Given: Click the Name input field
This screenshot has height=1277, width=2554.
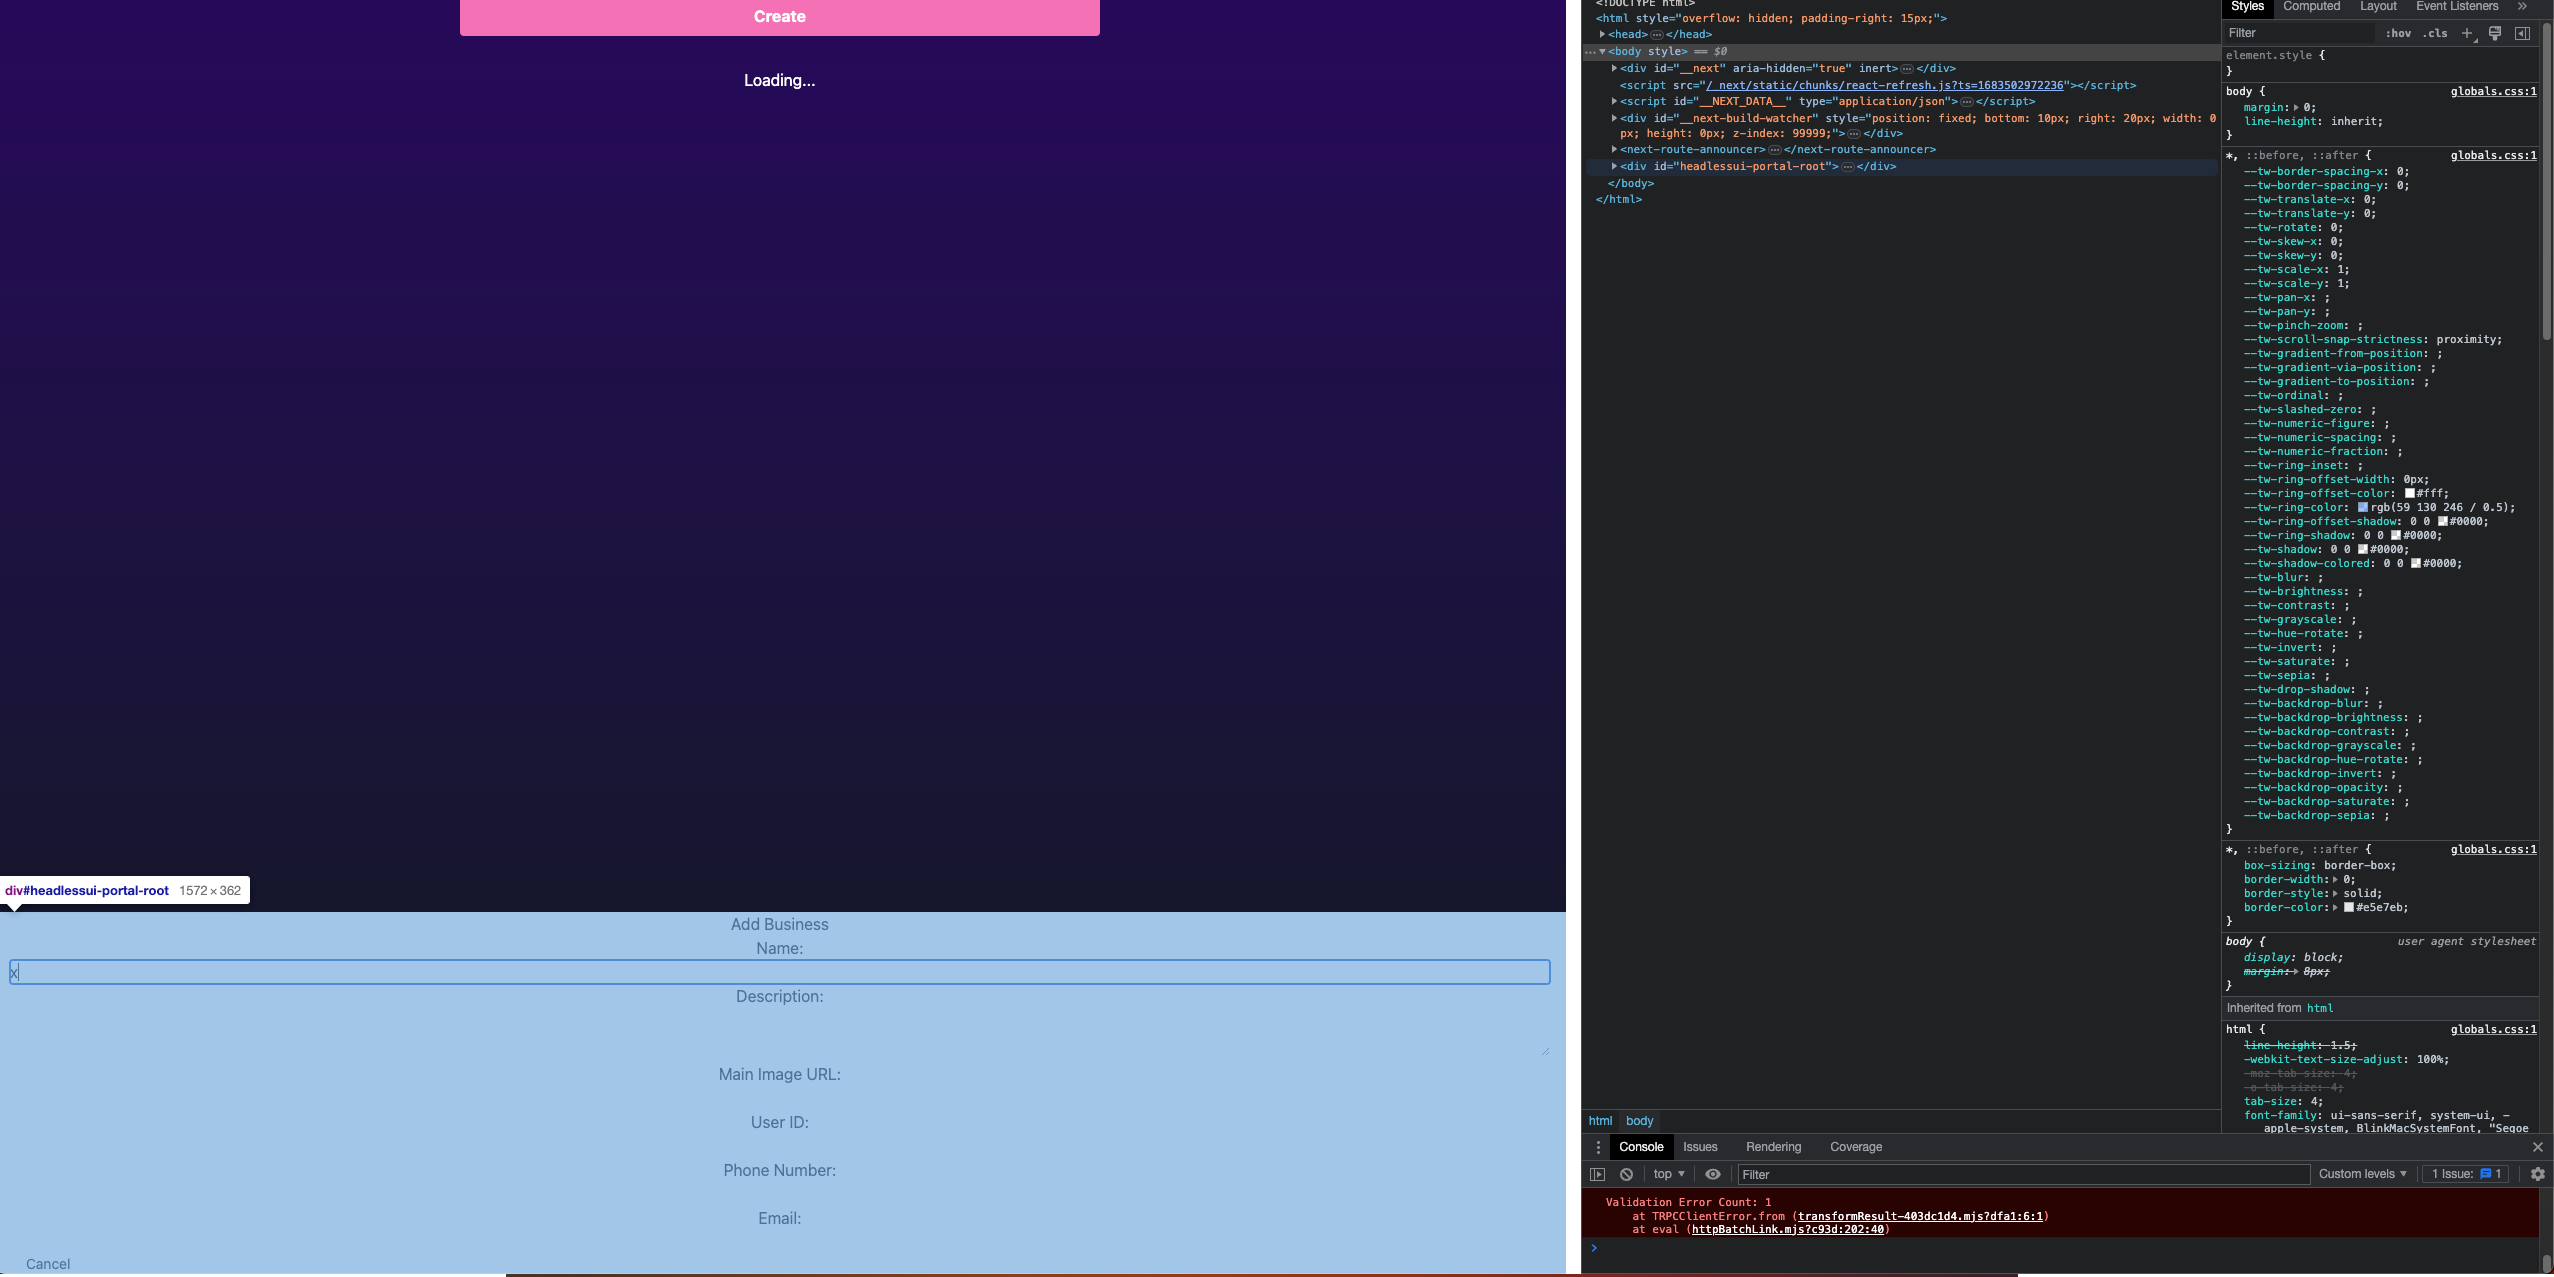Looking at the screenshot, I should (x=779, y=972).
